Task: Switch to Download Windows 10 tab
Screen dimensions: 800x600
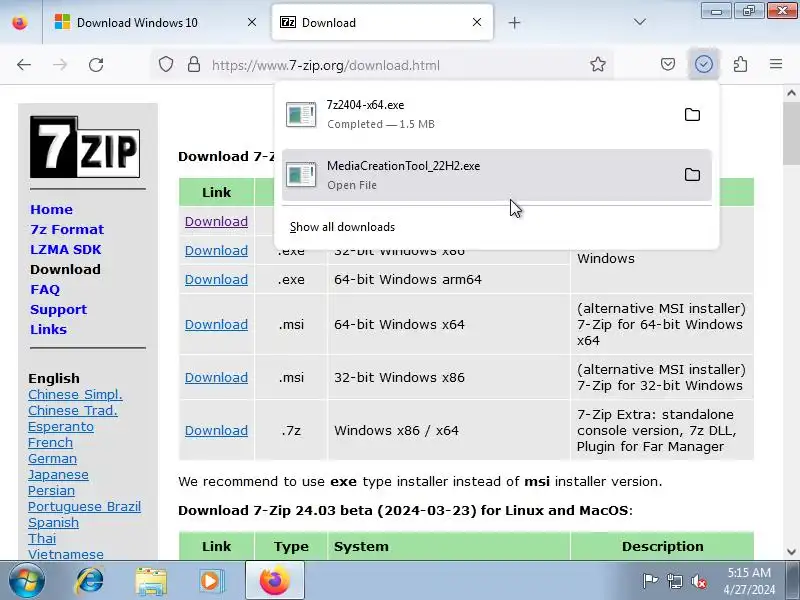Action: coord(151,22)
